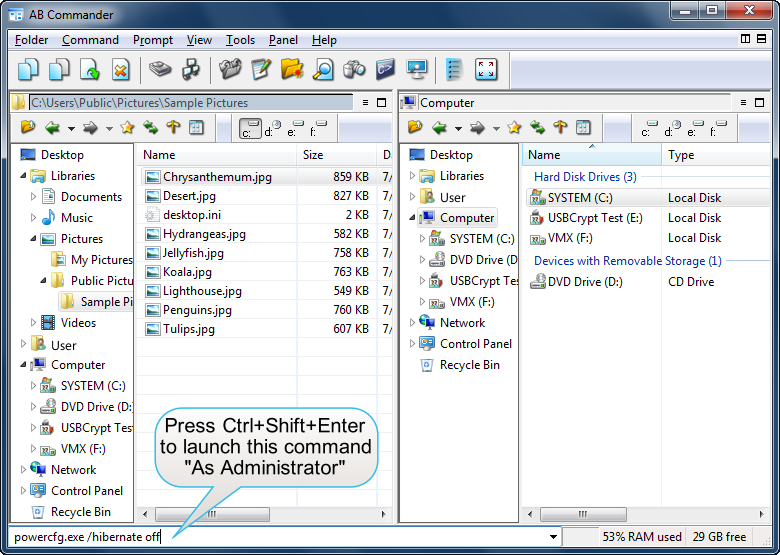
Task: Select the d: drive button in left panel
Action: point(273,128)
